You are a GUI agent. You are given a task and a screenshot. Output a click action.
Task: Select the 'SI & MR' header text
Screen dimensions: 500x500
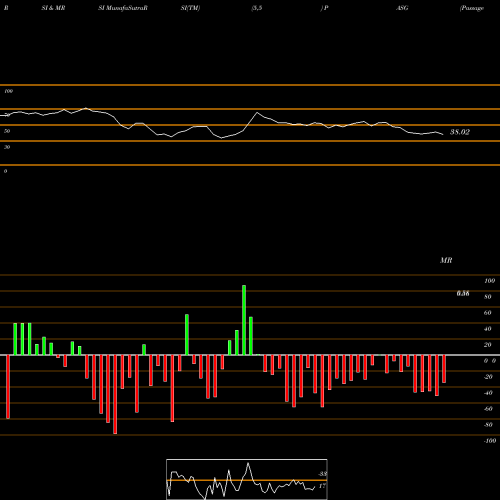(x=53, y=8)
